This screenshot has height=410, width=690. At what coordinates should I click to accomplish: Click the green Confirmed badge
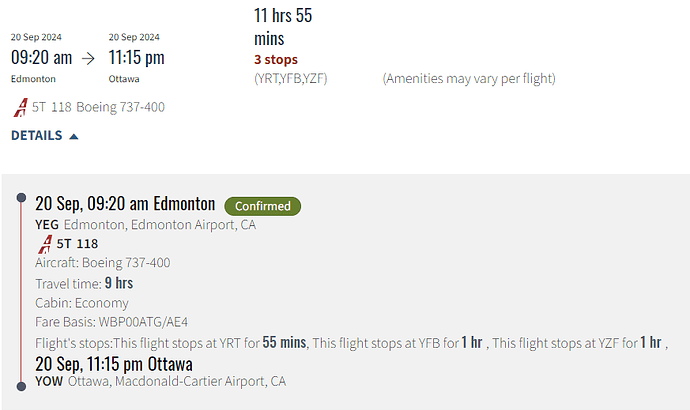(x=262, y=206)
